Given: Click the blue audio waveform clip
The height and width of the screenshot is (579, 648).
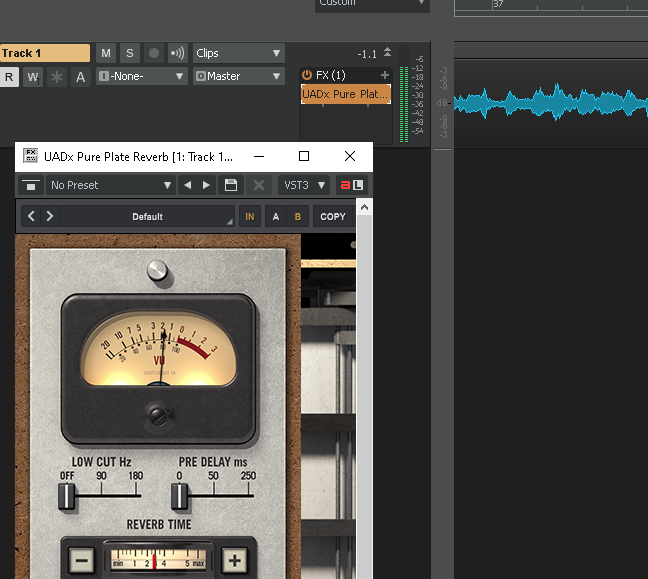Looking at the screenshot, I should [x=551, y=102].
